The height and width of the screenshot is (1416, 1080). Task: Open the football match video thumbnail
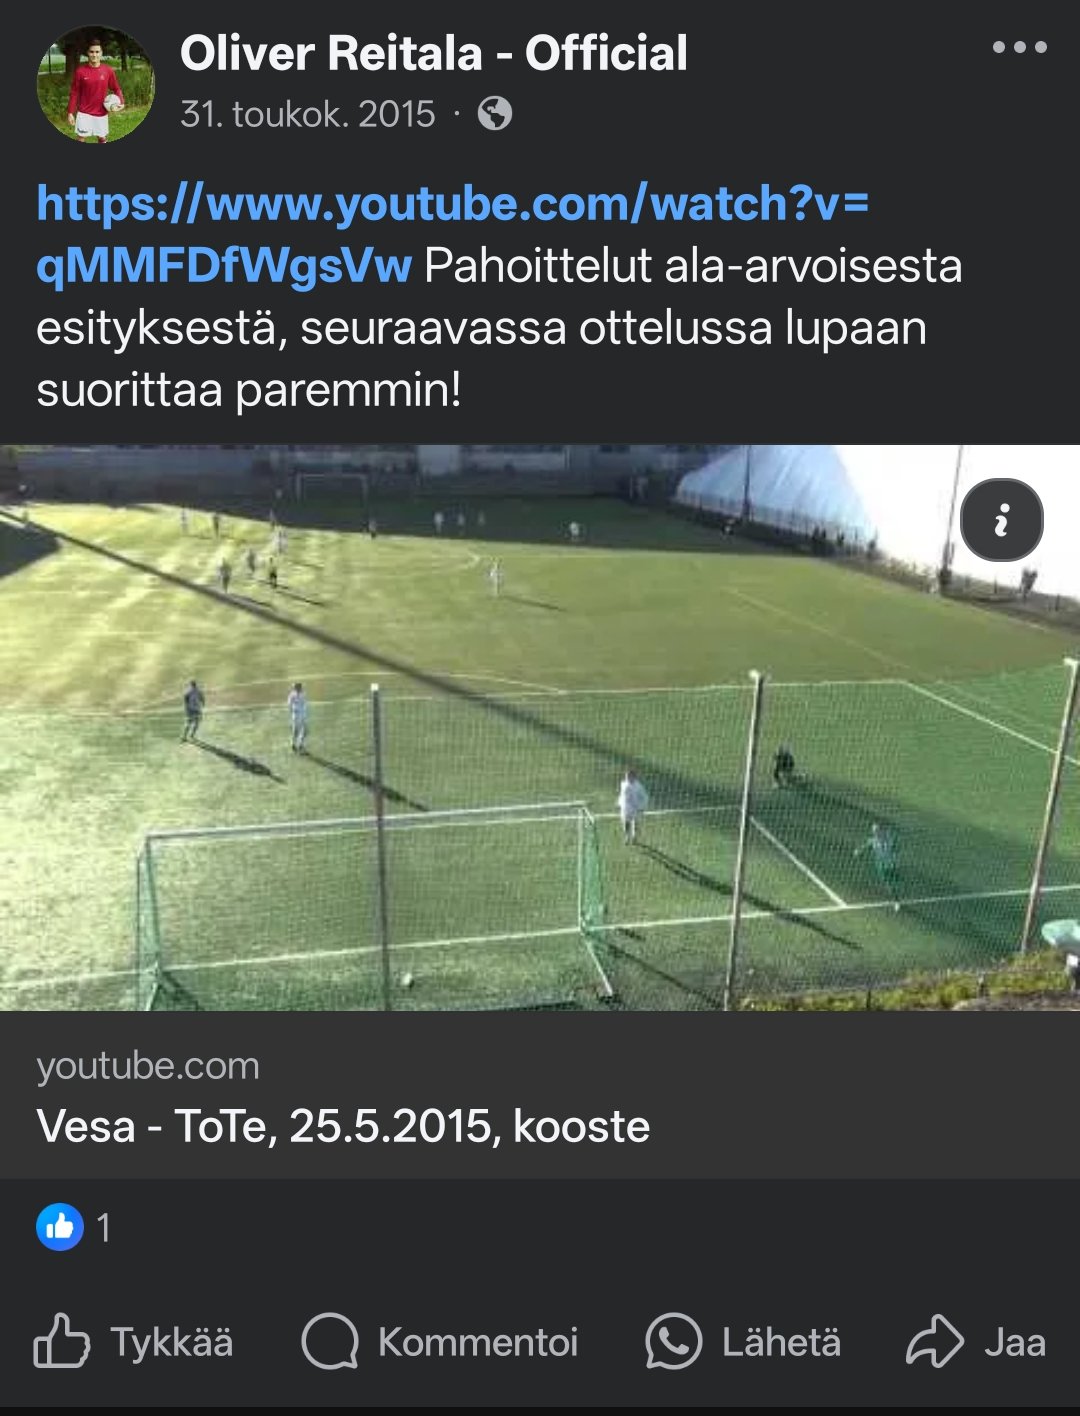[x=540, y=727]
